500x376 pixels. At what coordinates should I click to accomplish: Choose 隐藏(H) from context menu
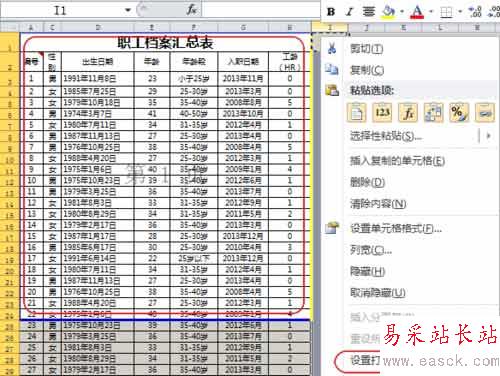tap(367, 271)
